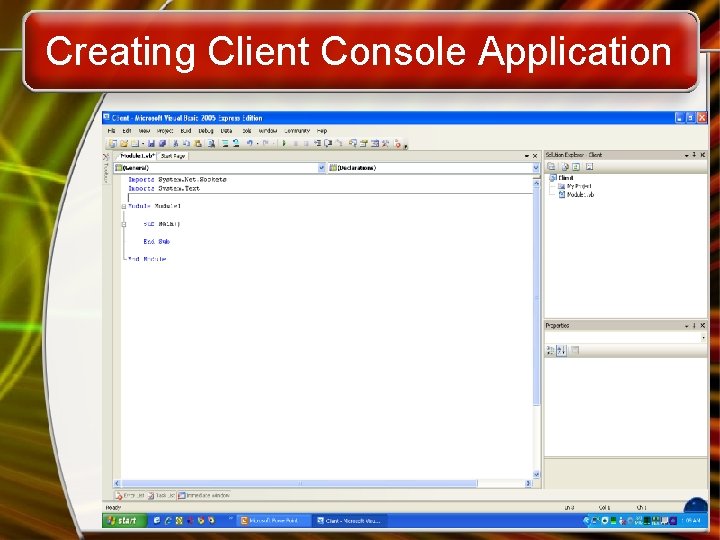The height and width of the screenshot is (540, 720).
Task: Switch to Microsoft PowerPoint taskbar button
Action: click(273, 521)
